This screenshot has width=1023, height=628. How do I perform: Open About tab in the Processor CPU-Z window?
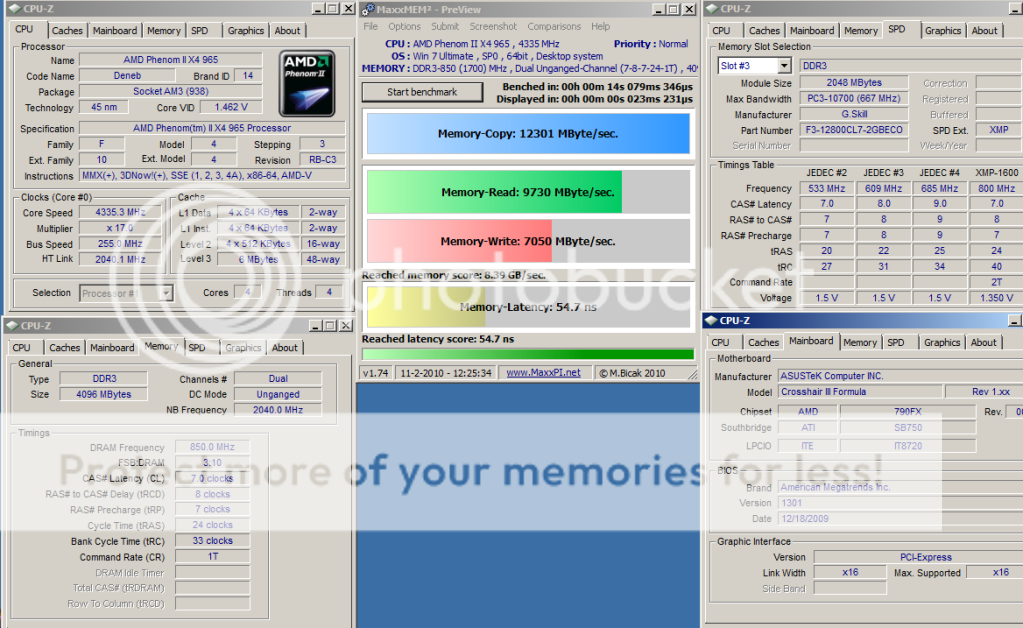[287, 31]
